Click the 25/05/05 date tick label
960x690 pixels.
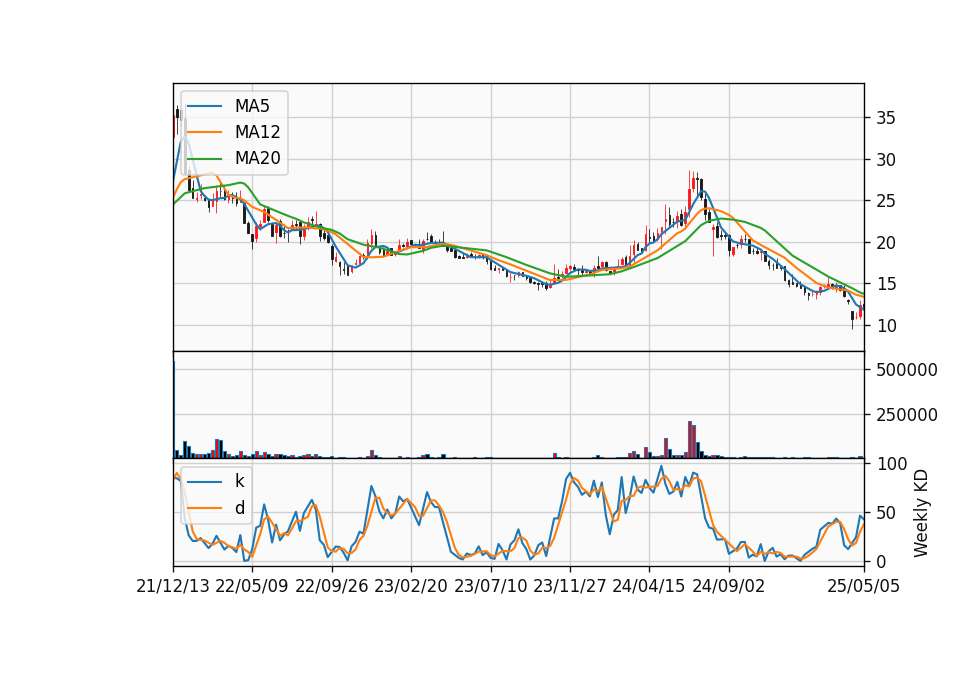coord(864,586)
